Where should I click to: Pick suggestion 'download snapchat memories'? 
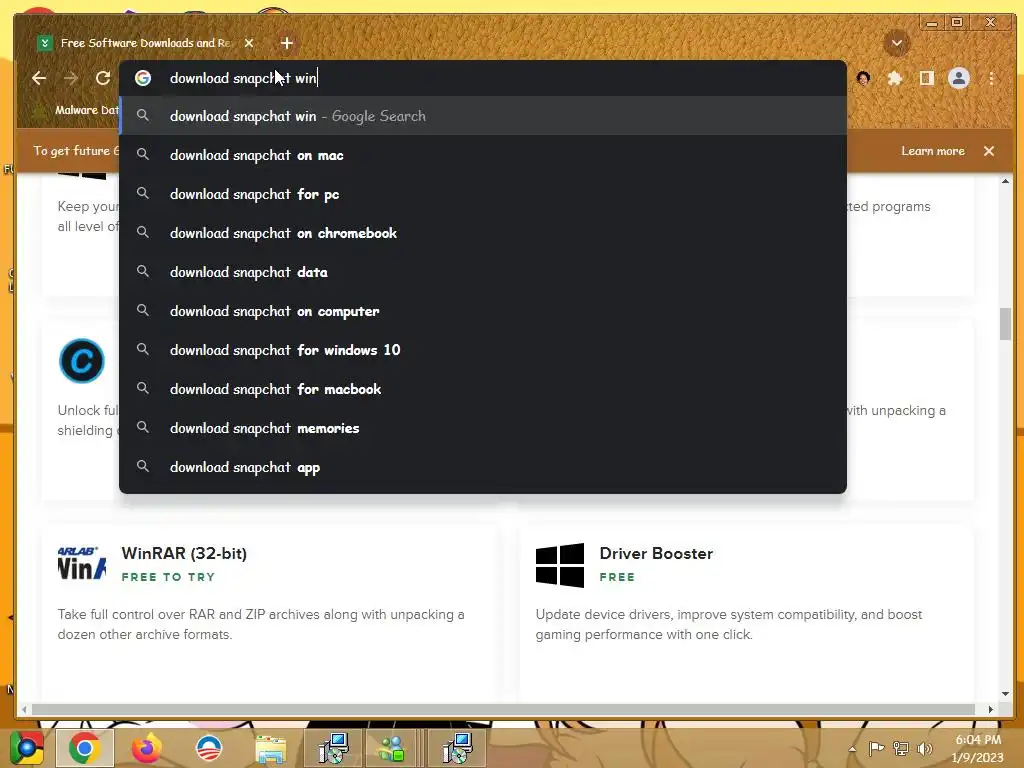coord(483,428)
